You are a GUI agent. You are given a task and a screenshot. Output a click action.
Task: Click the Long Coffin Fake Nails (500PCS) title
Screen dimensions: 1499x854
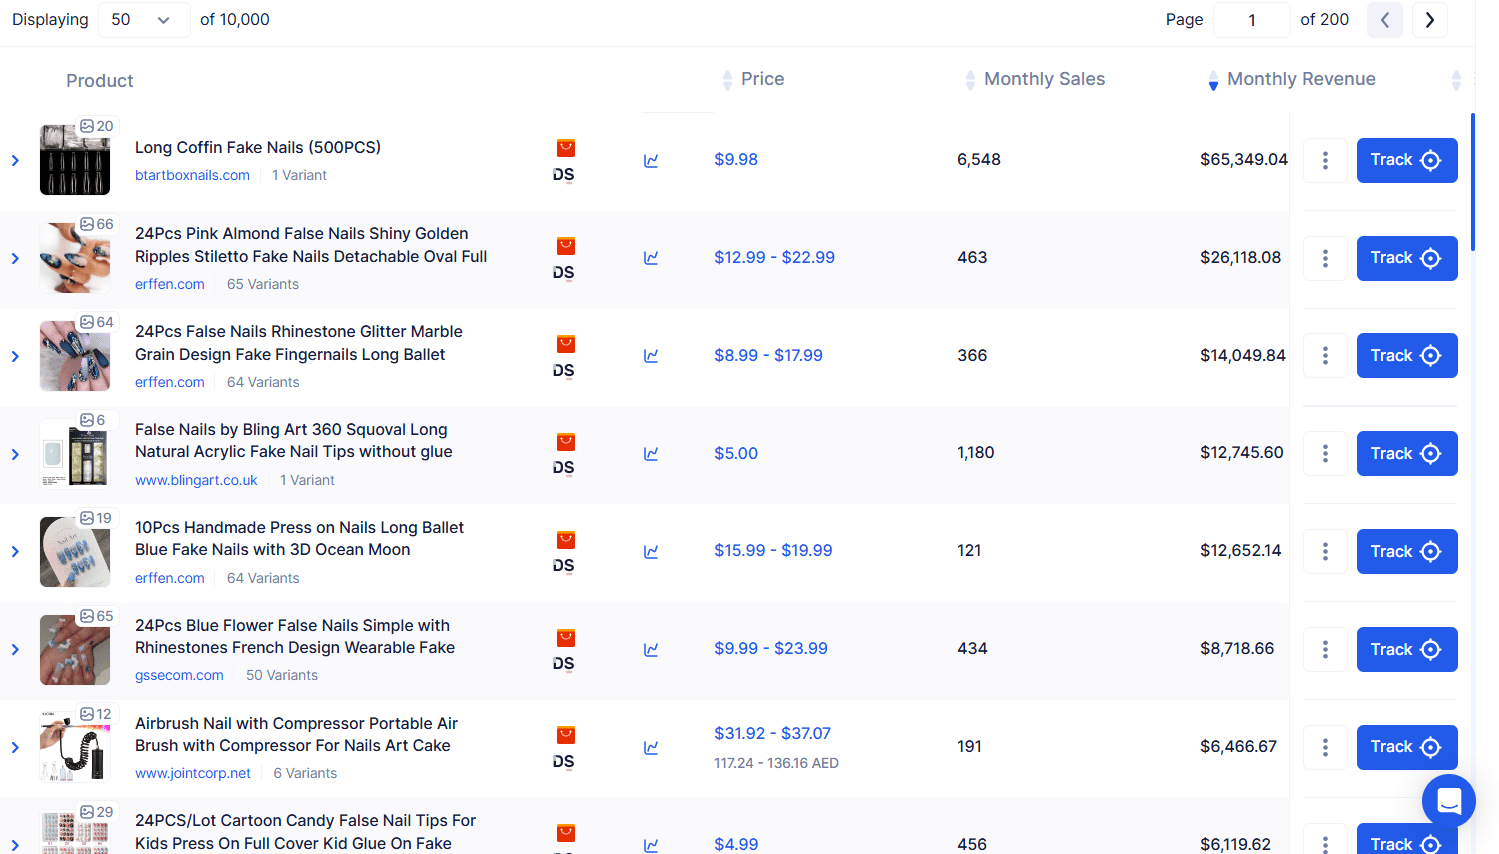258,148
